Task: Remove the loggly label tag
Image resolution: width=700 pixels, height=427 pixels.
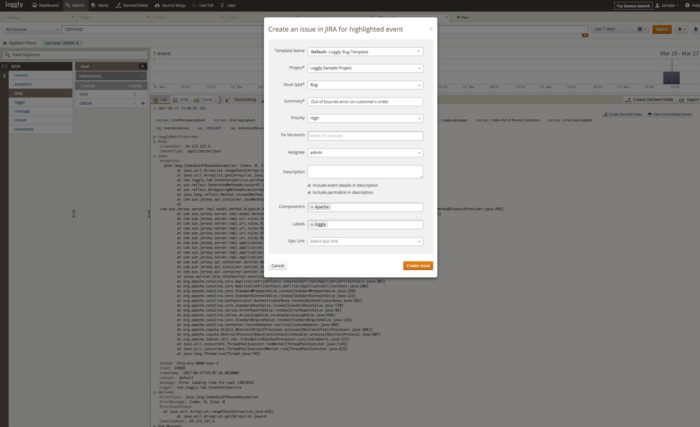Action: pos(312,224)
